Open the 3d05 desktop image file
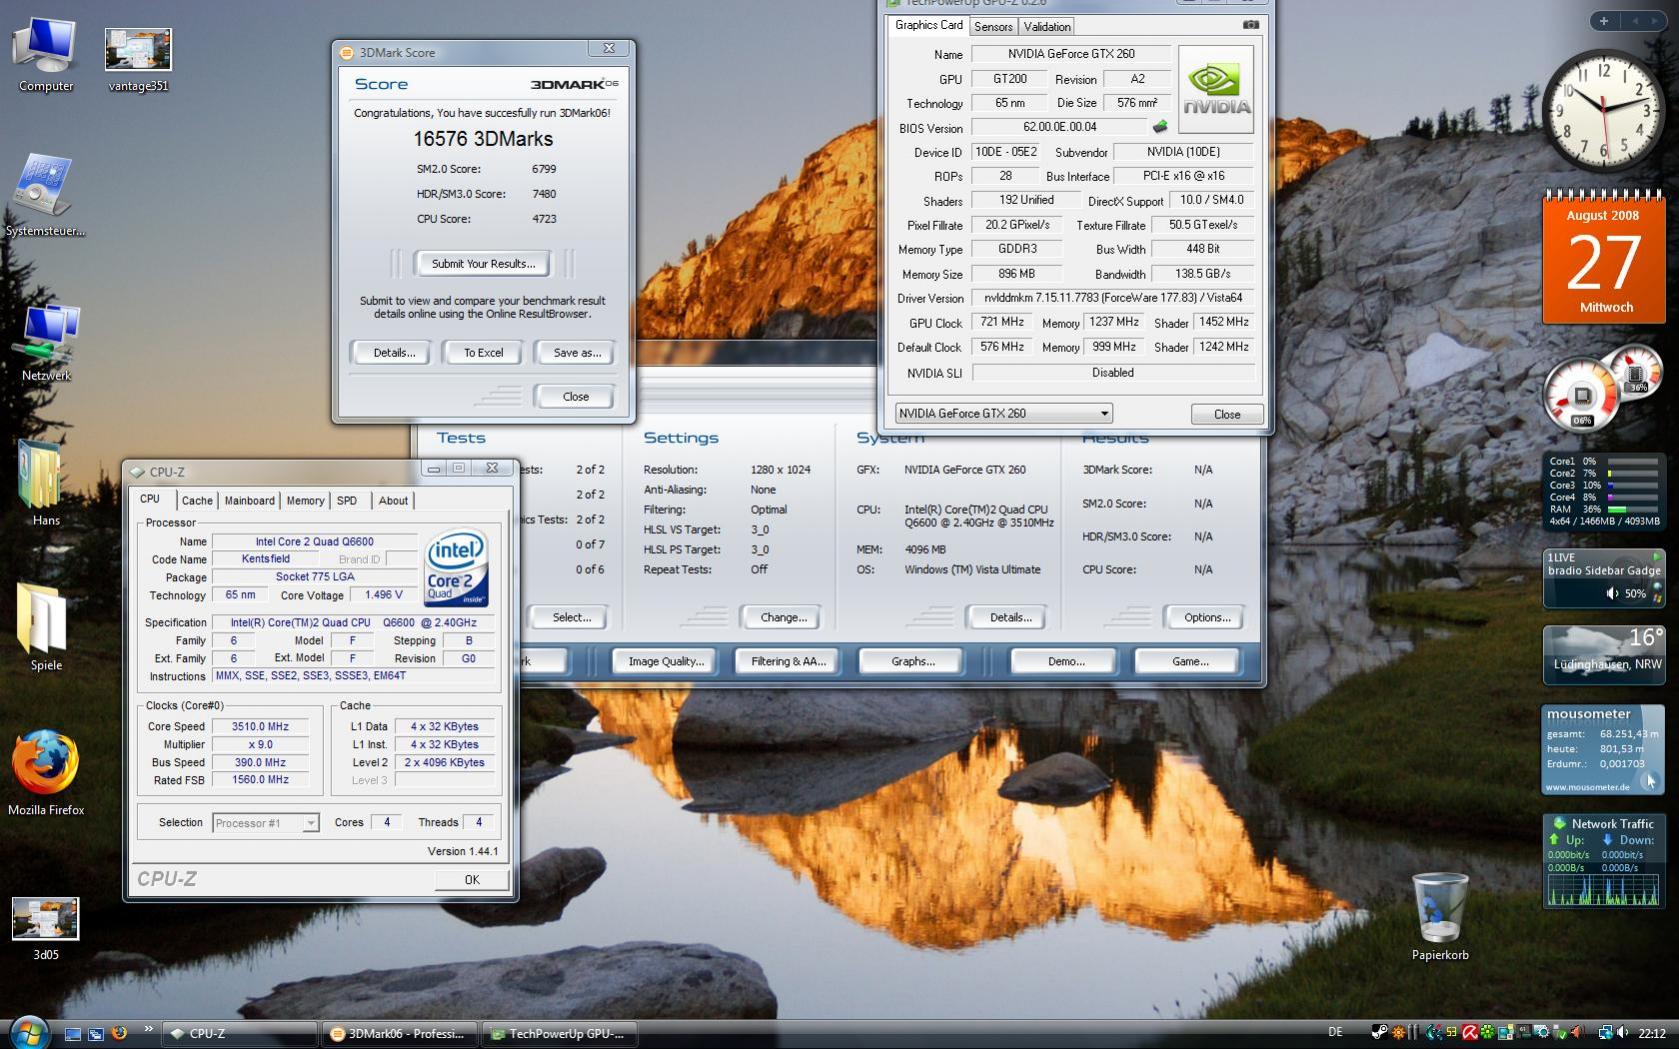 [46, 928]
